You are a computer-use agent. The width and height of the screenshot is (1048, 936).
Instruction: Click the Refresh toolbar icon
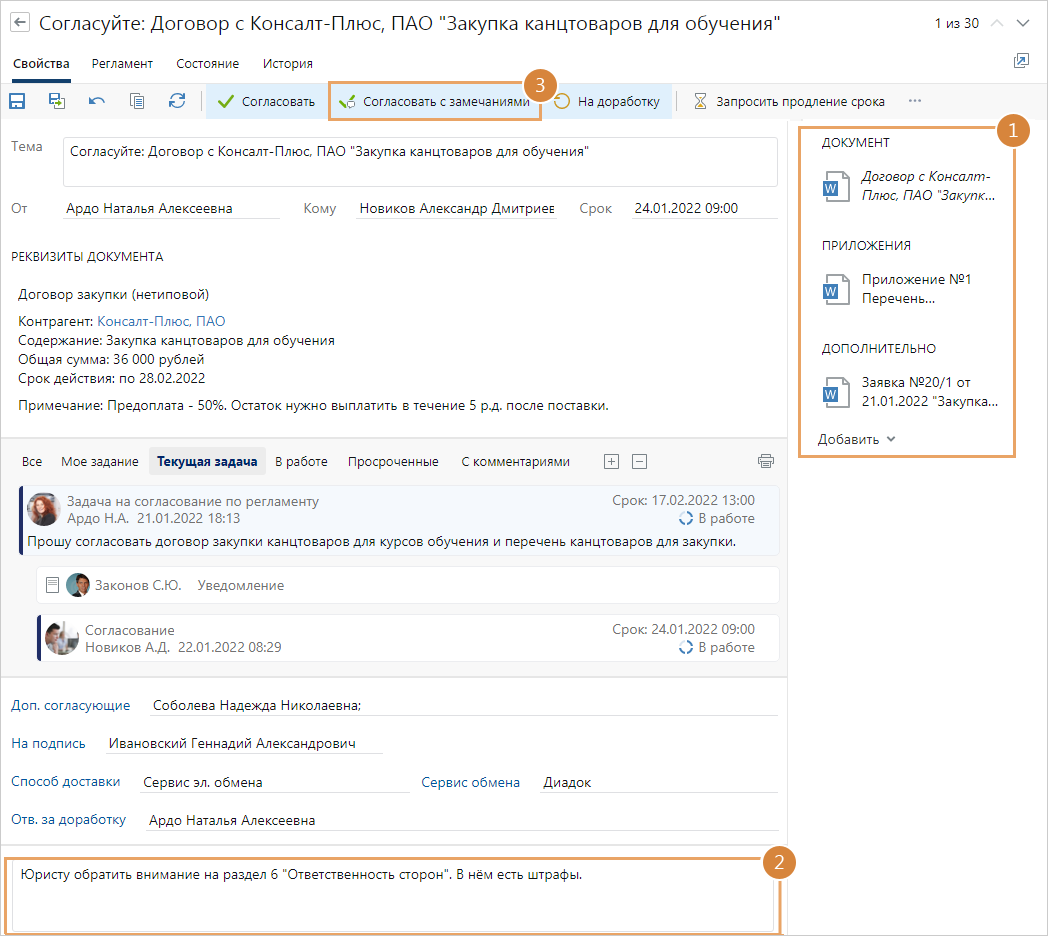177,101
